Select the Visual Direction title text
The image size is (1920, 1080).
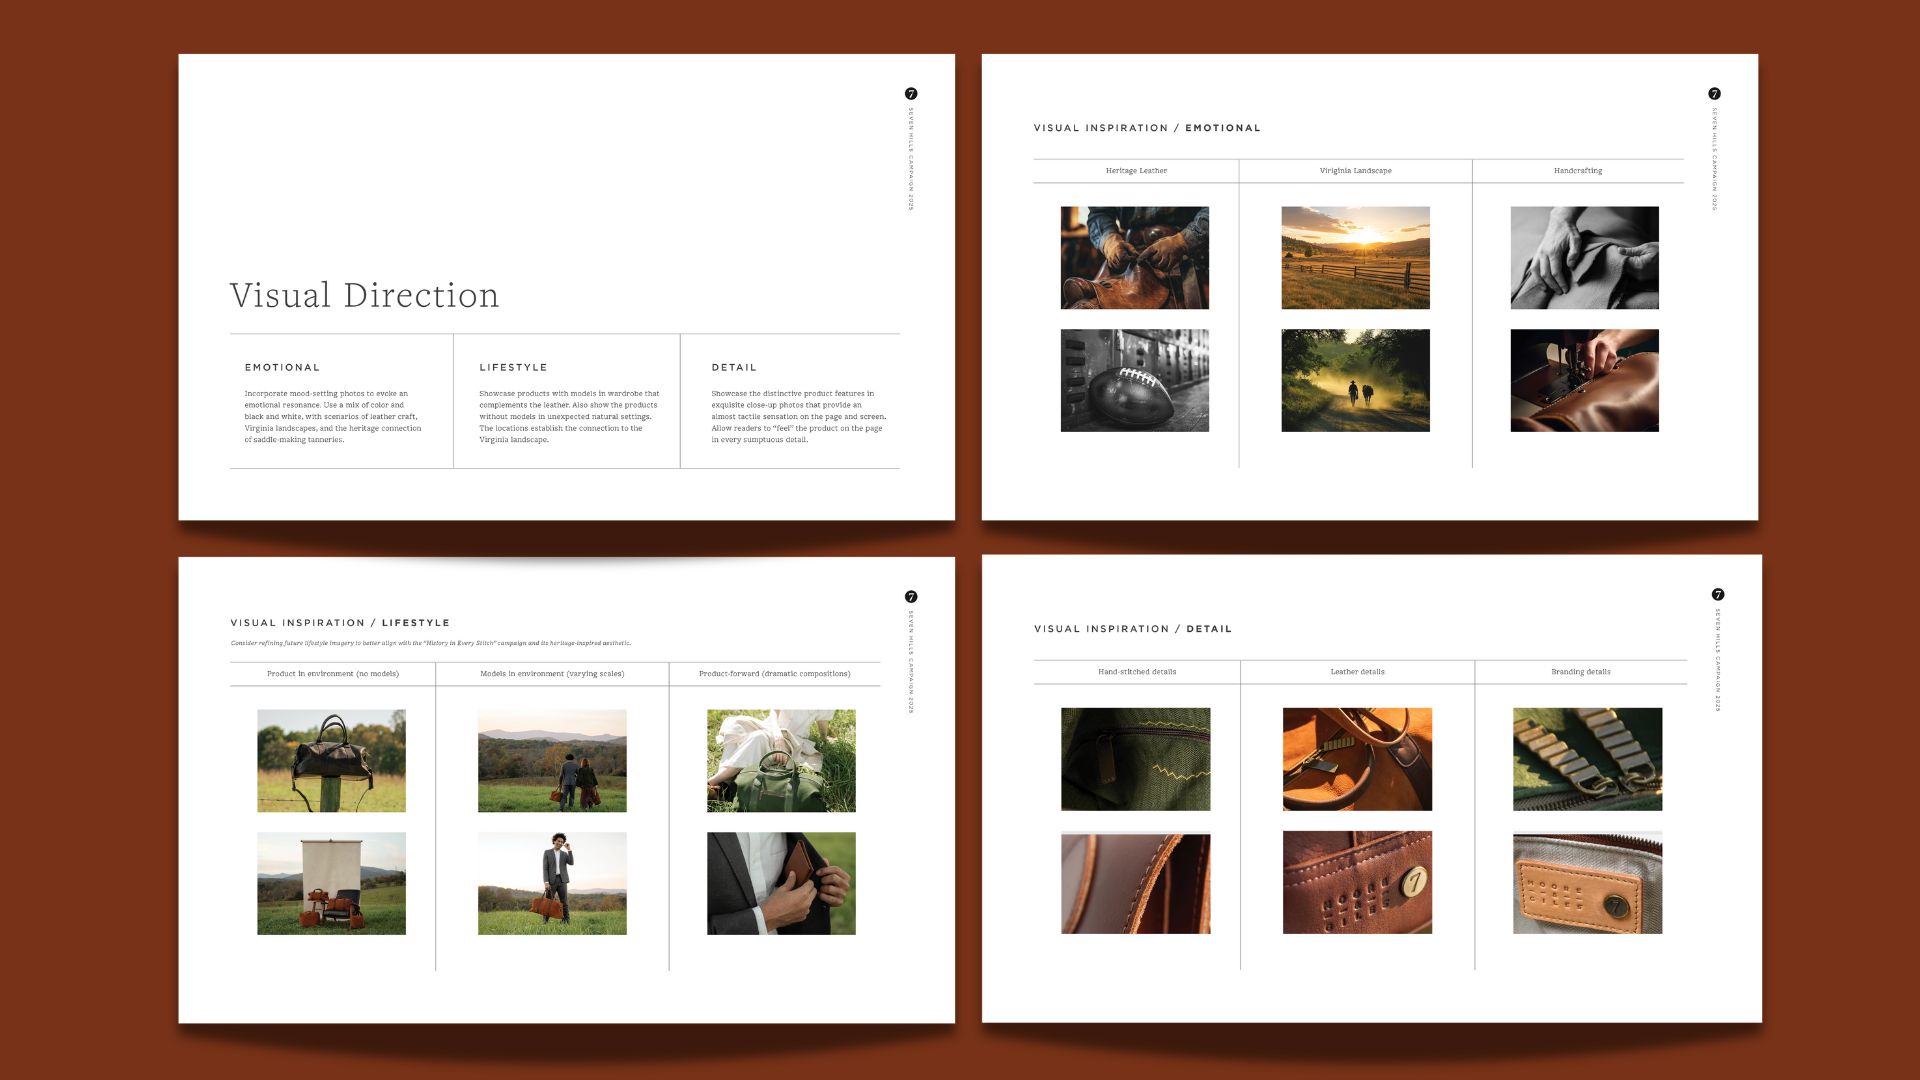point(364,296)
